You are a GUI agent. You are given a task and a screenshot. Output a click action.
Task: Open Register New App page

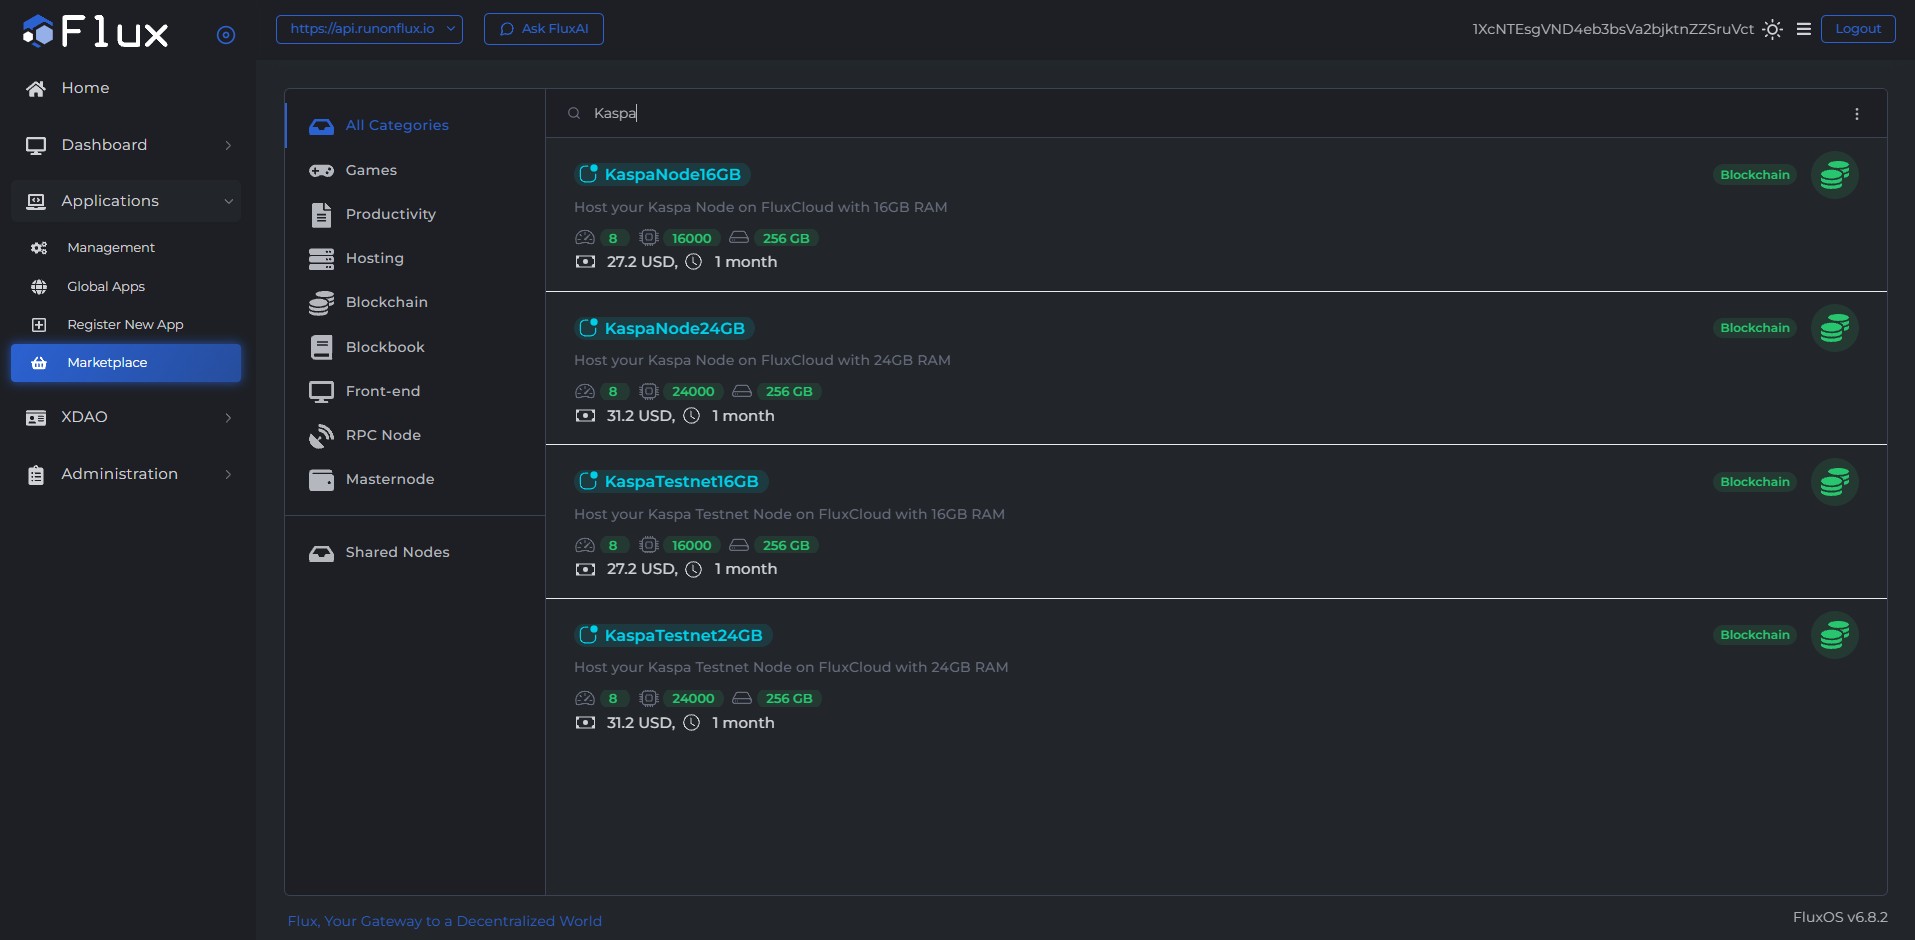click(125, 325)
